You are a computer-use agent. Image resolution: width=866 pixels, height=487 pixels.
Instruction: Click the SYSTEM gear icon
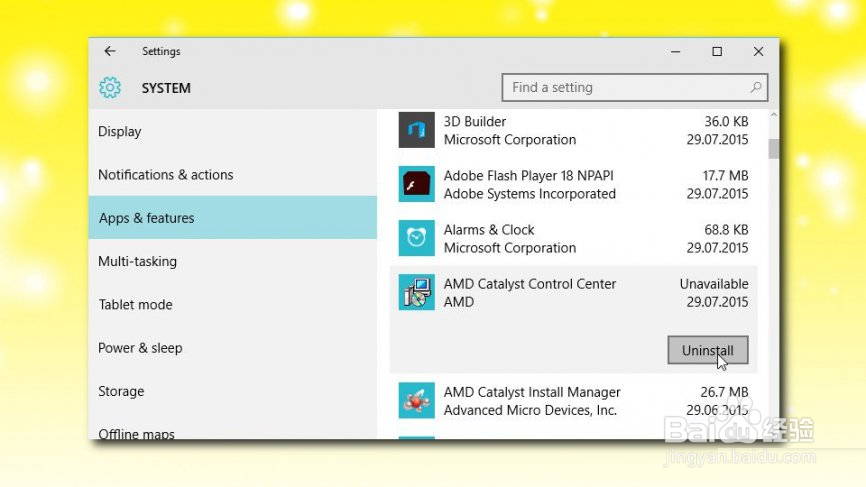110,88
